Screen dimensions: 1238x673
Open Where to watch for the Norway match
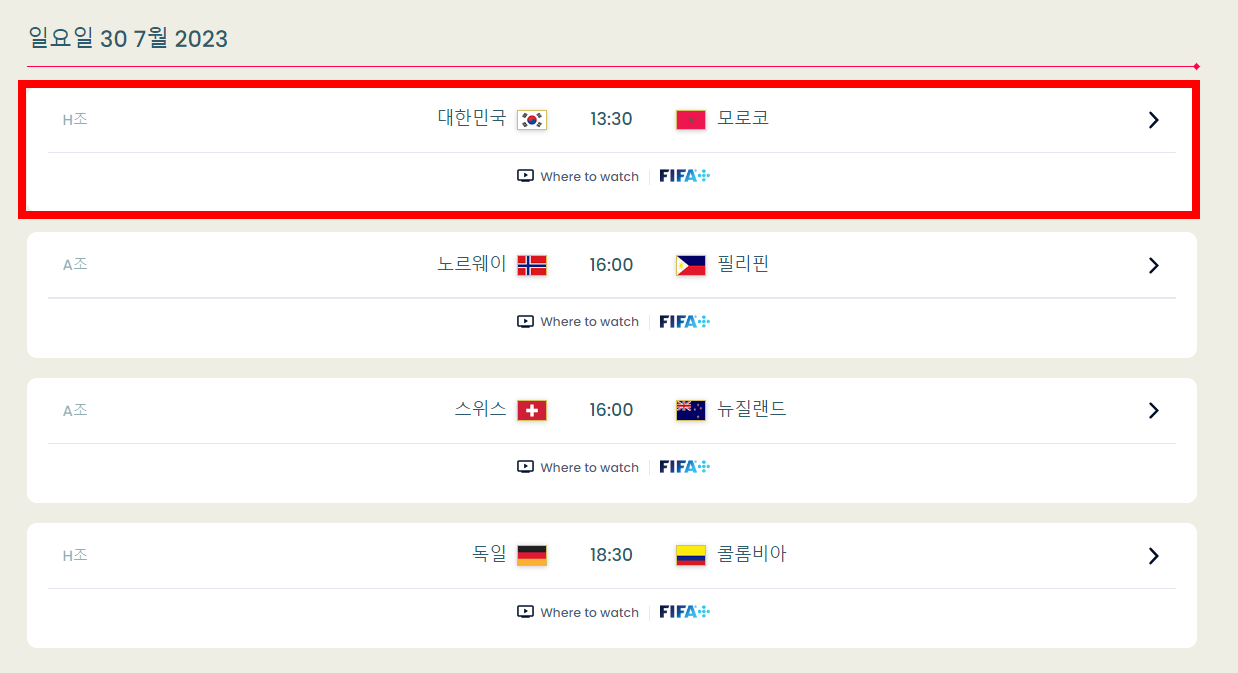click(x=588, y=321)
